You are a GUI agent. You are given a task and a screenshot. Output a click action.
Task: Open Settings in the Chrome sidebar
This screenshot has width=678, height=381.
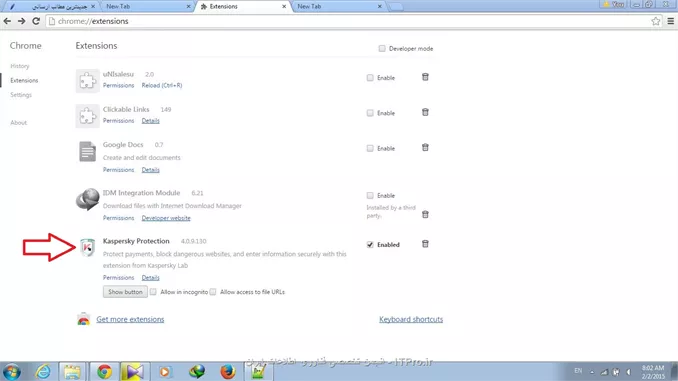pos(21,95)
